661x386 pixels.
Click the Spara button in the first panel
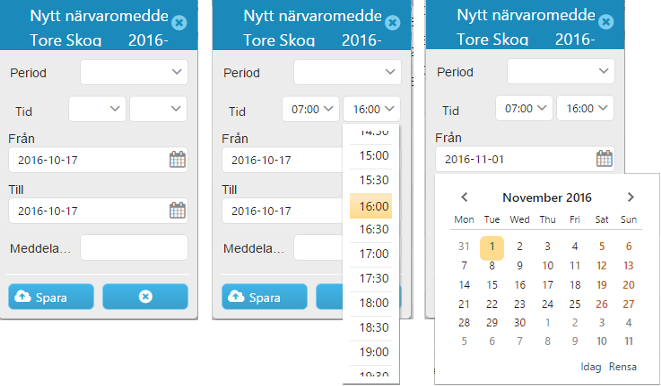51,297
